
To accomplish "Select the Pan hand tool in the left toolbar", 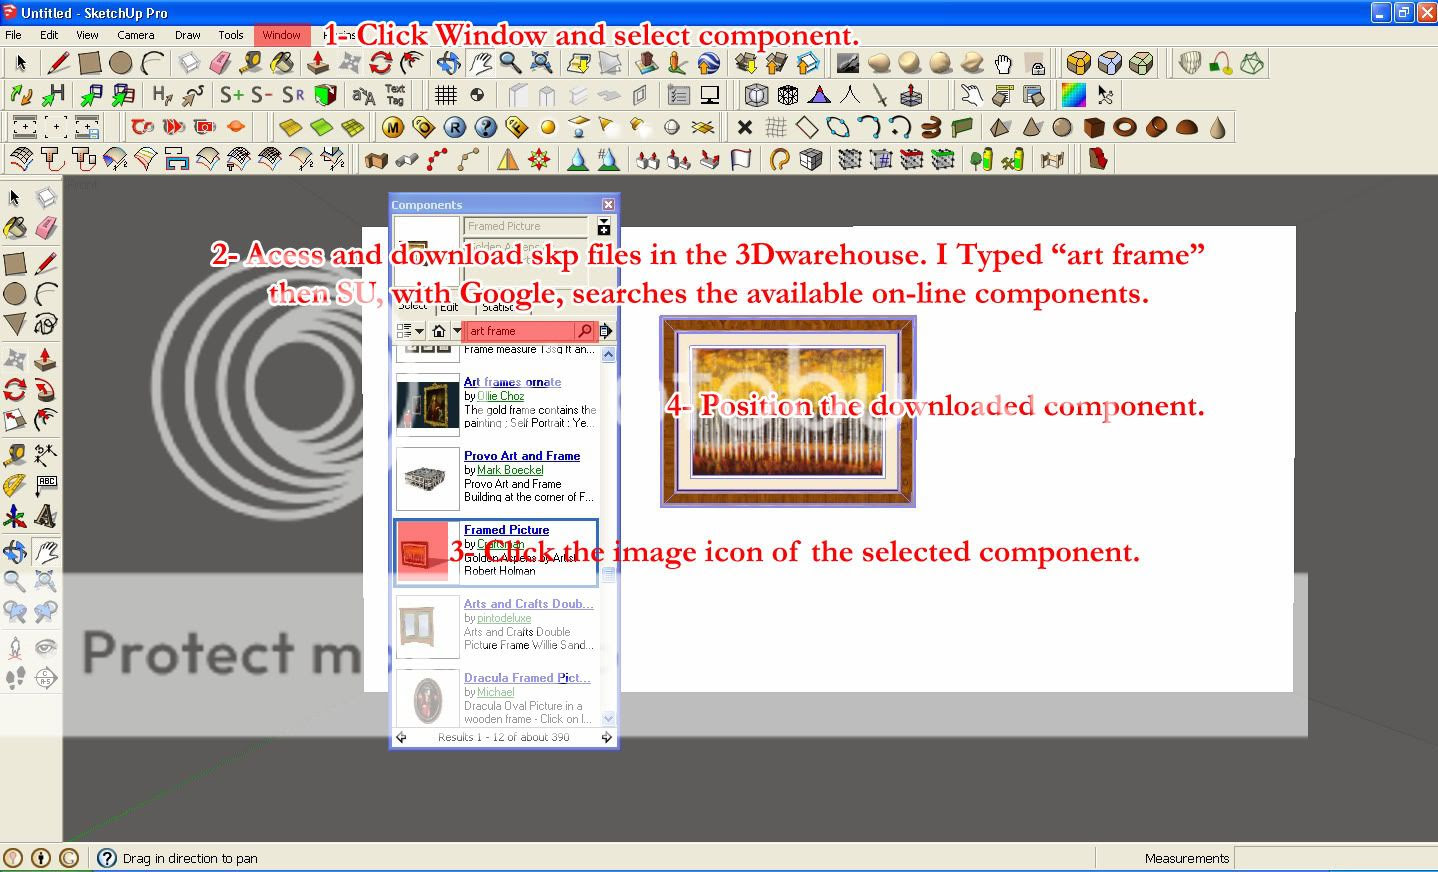I will (46, 550).
